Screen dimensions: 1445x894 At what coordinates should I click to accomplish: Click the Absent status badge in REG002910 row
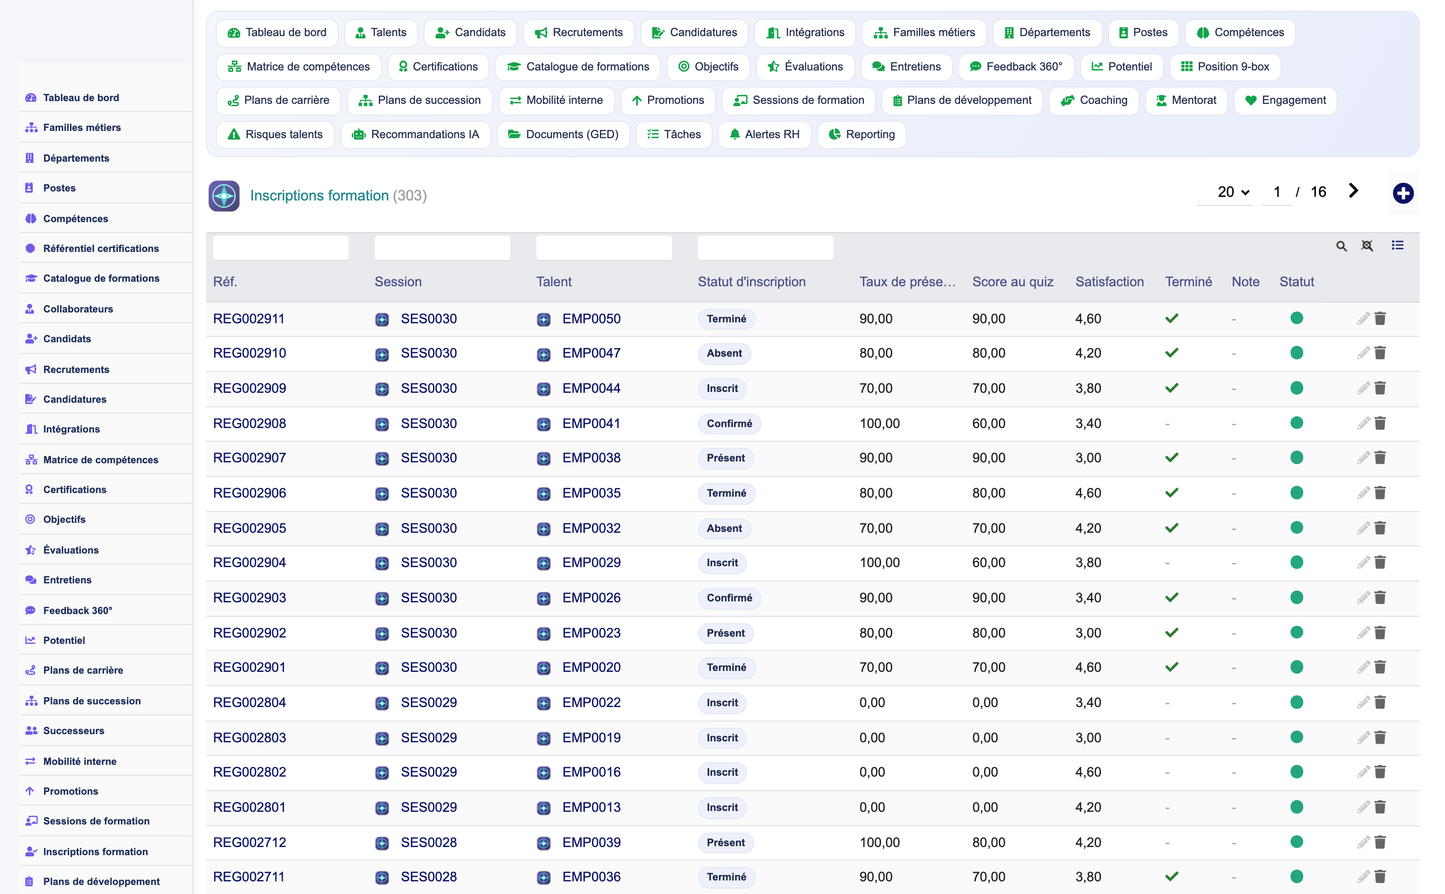tap(724, 354)
